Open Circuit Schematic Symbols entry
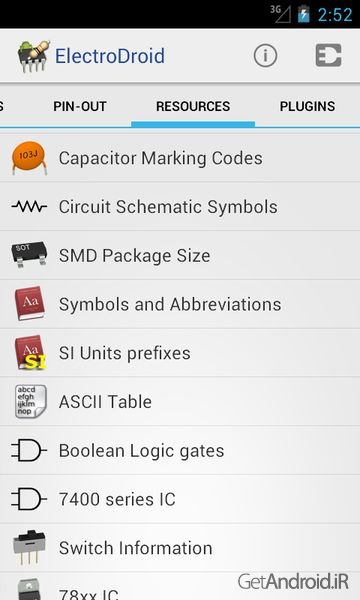 (x=180, y=207)
